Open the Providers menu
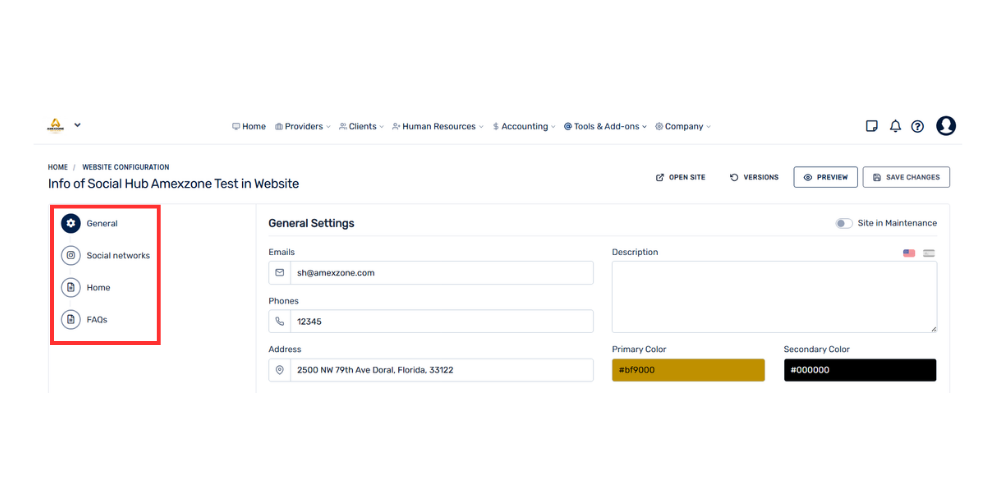This screenshot has height=500, width=1000. (303, 126)
